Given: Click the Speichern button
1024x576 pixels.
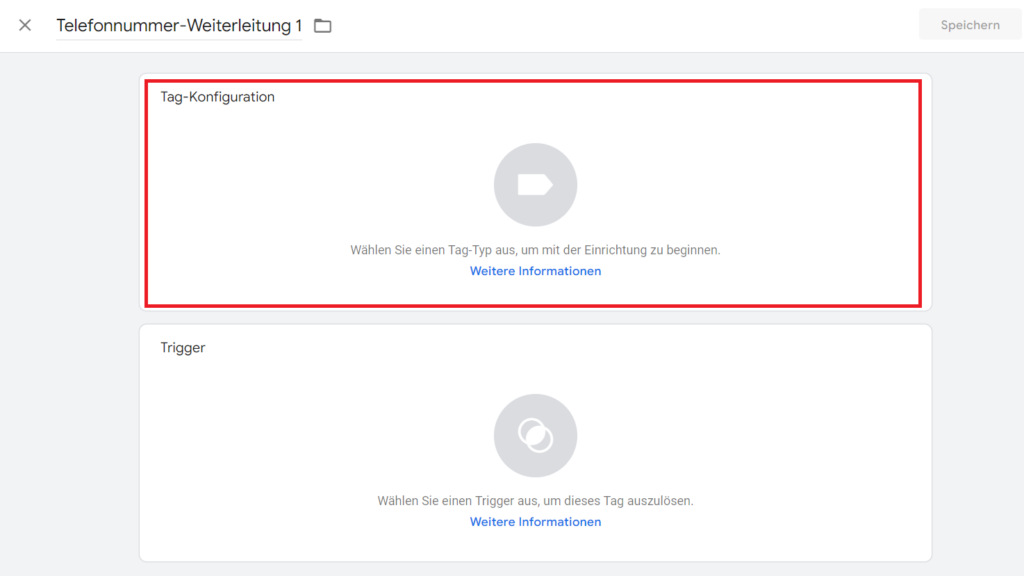Looking at the screenshot, I should coord(970,25).
